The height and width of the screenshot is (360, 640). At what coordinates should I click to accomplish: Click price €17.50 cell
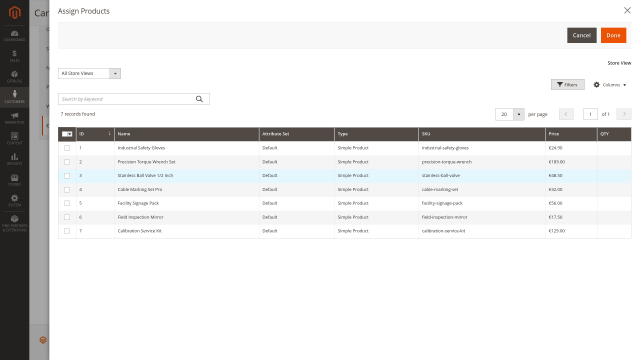pos(571,217)
